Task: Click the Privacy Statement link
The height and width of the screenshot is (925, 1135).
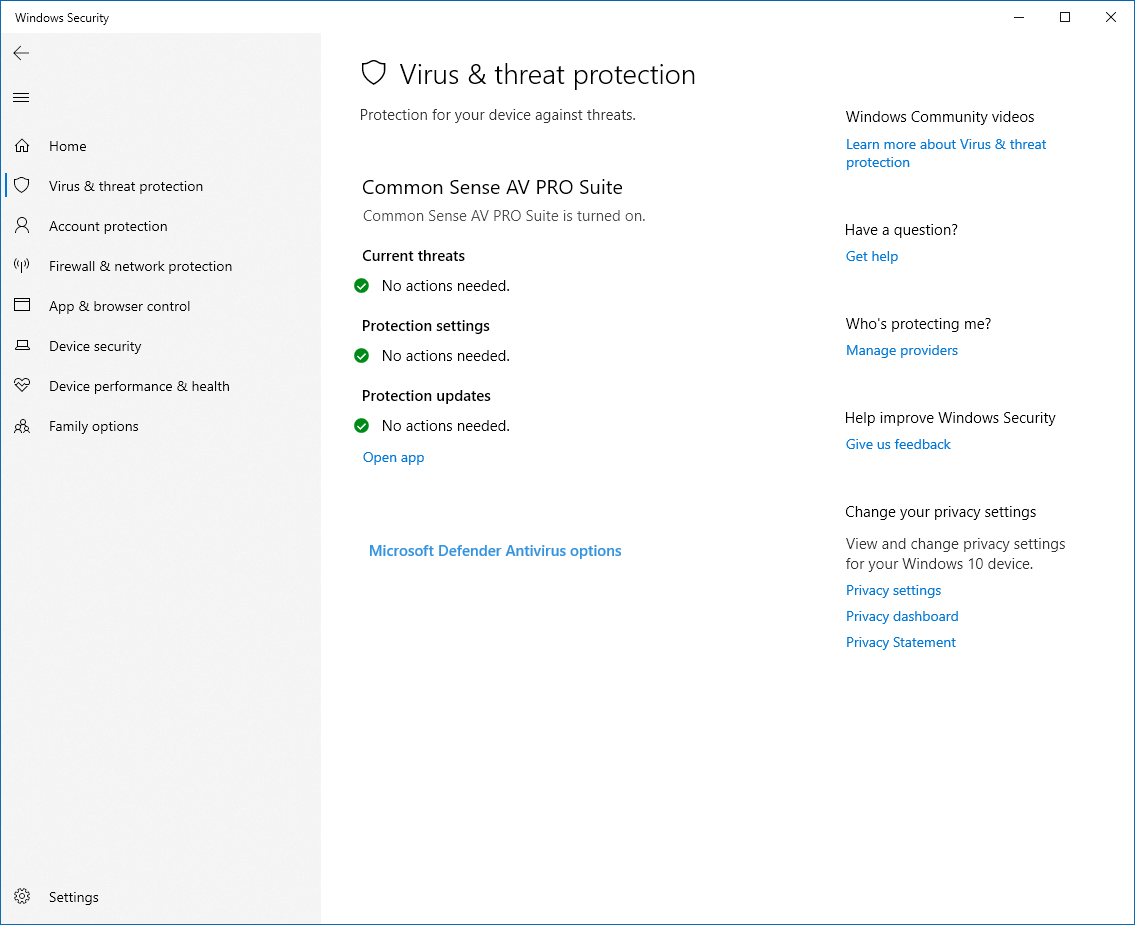Action: click(x=901, y=642)
